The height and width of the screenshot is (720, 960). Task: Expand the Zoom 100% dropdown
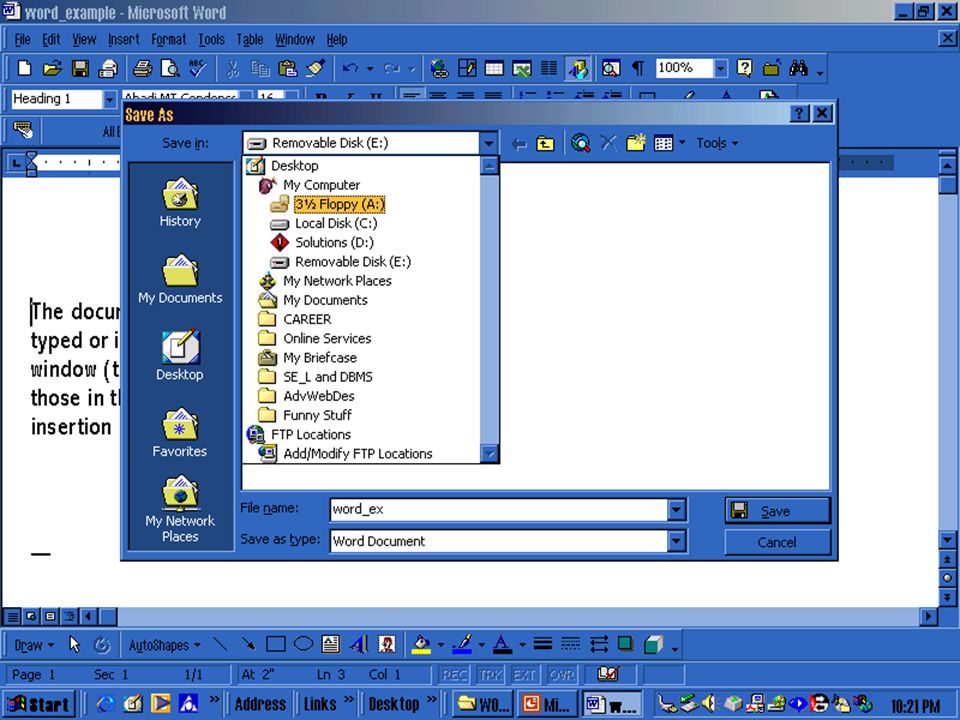click(x=721, y=68)
